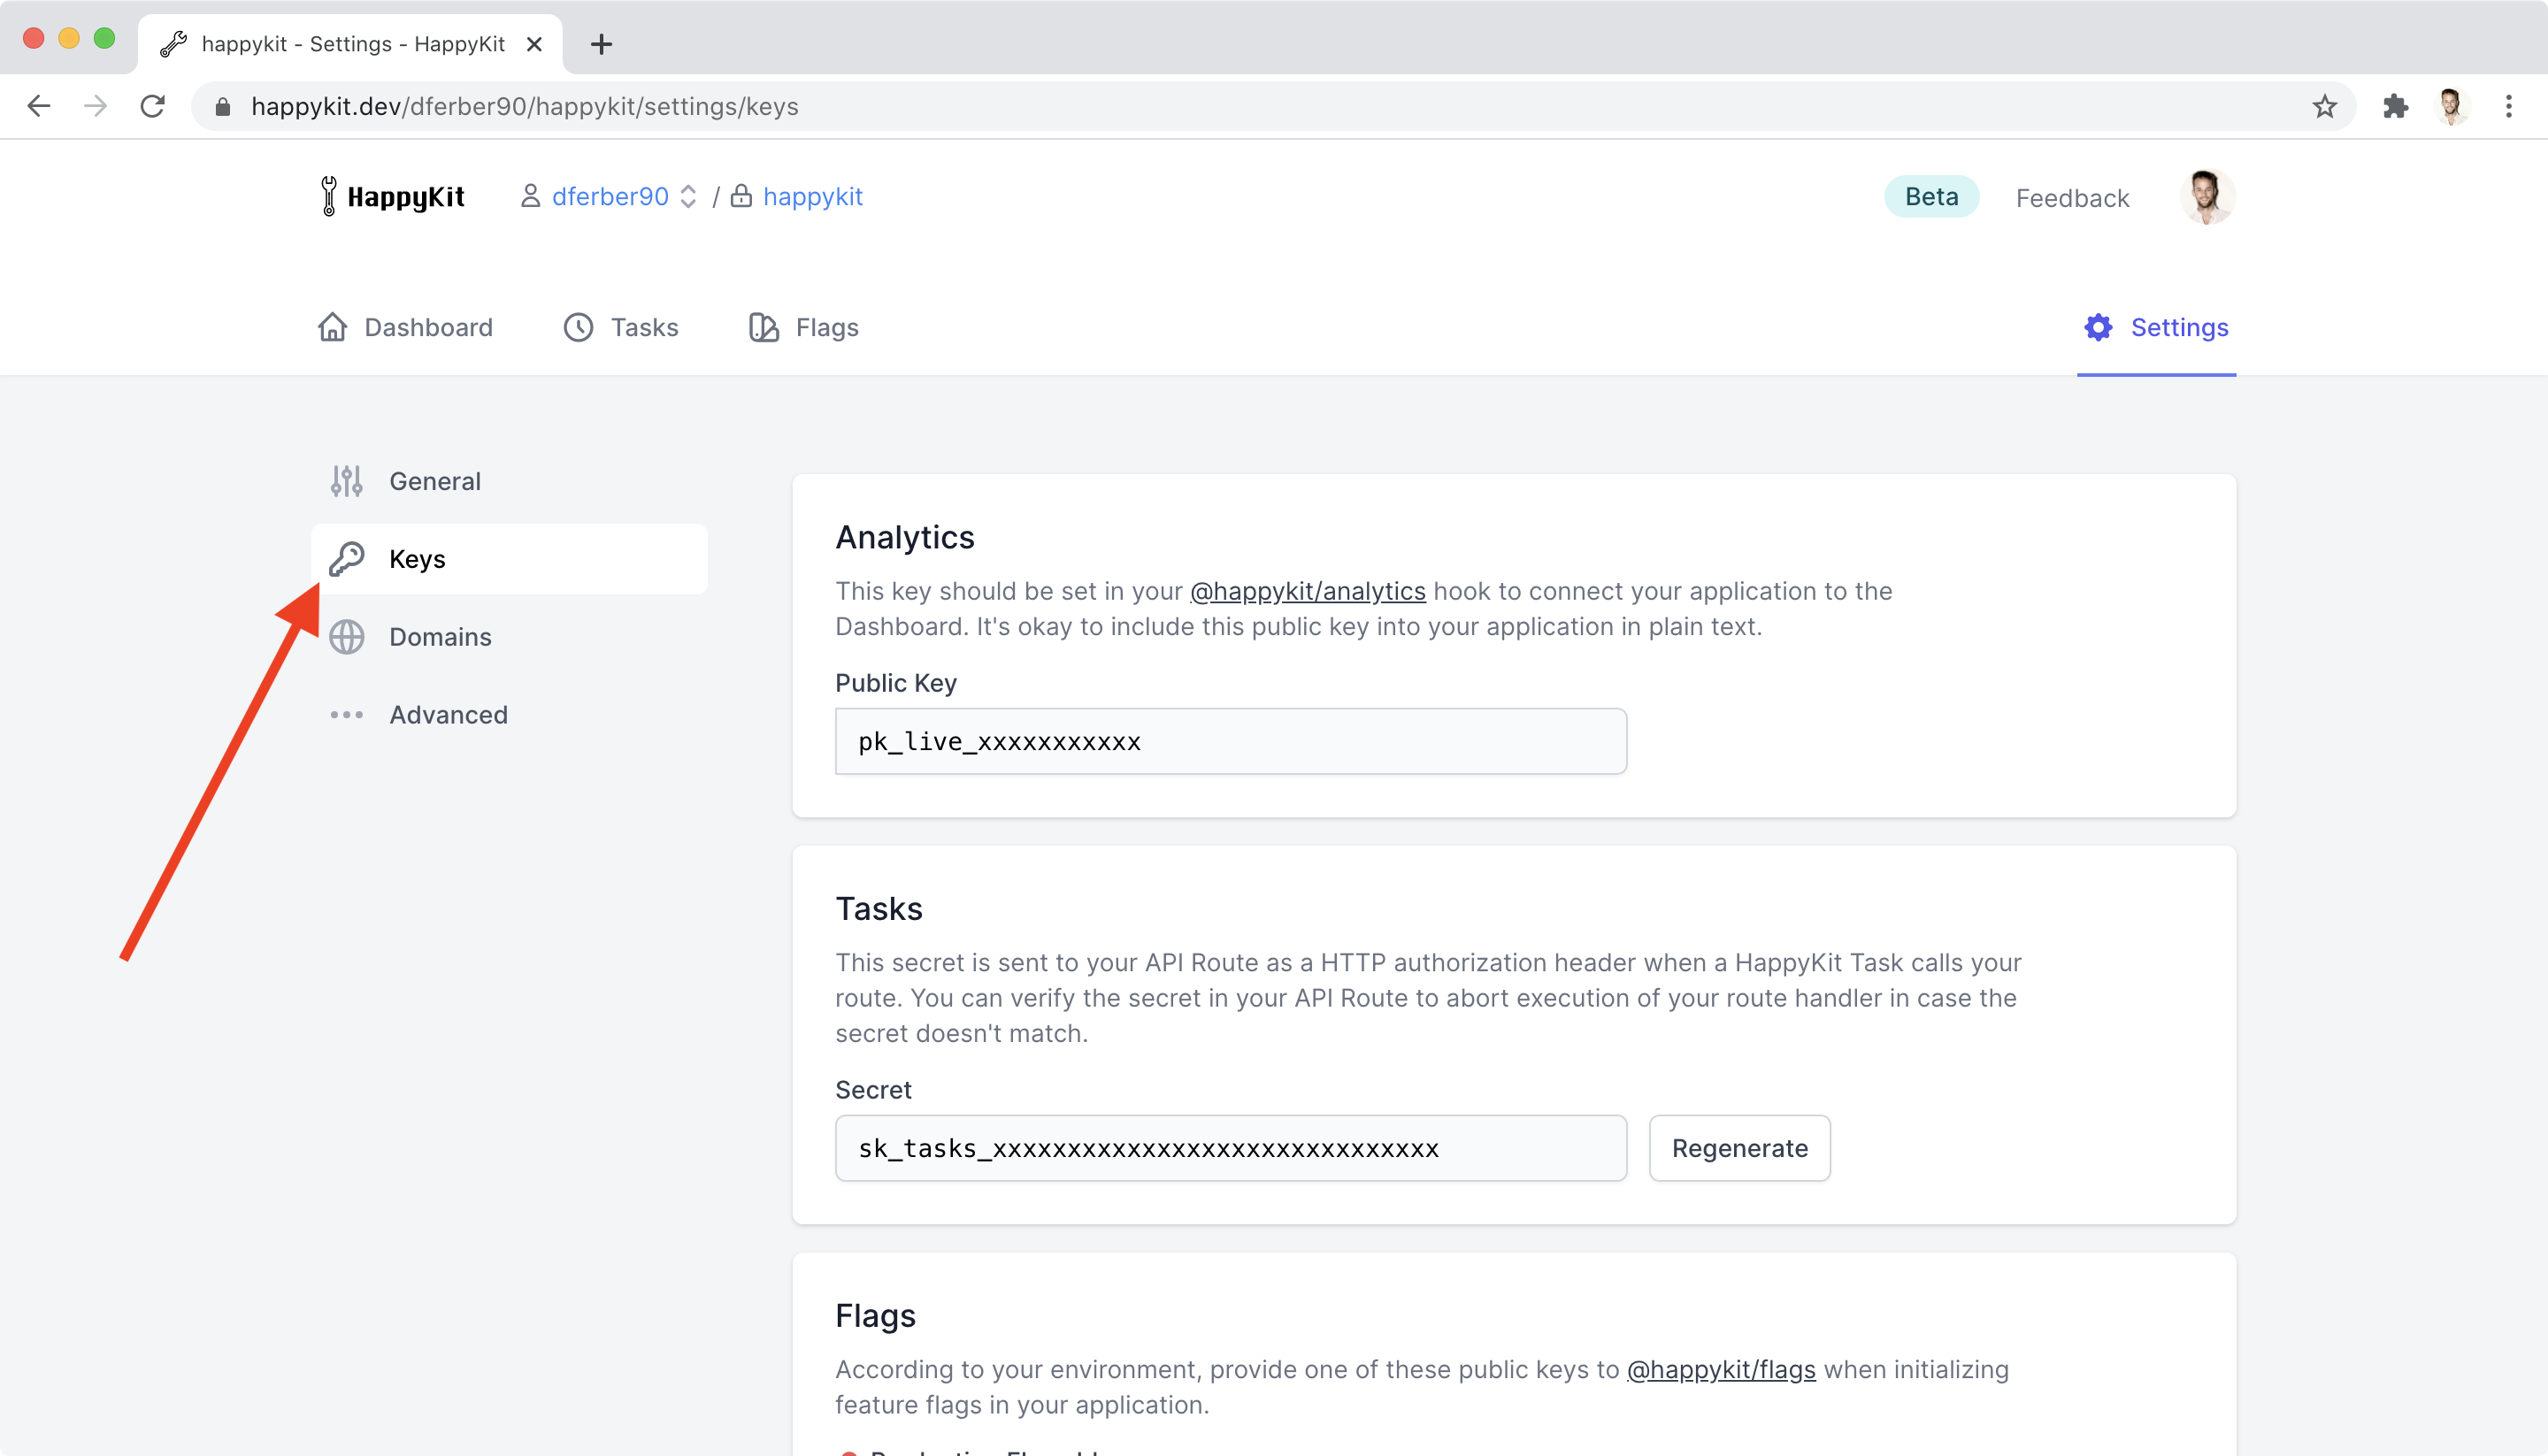Click the Tasks section heading

coord(879,909)
